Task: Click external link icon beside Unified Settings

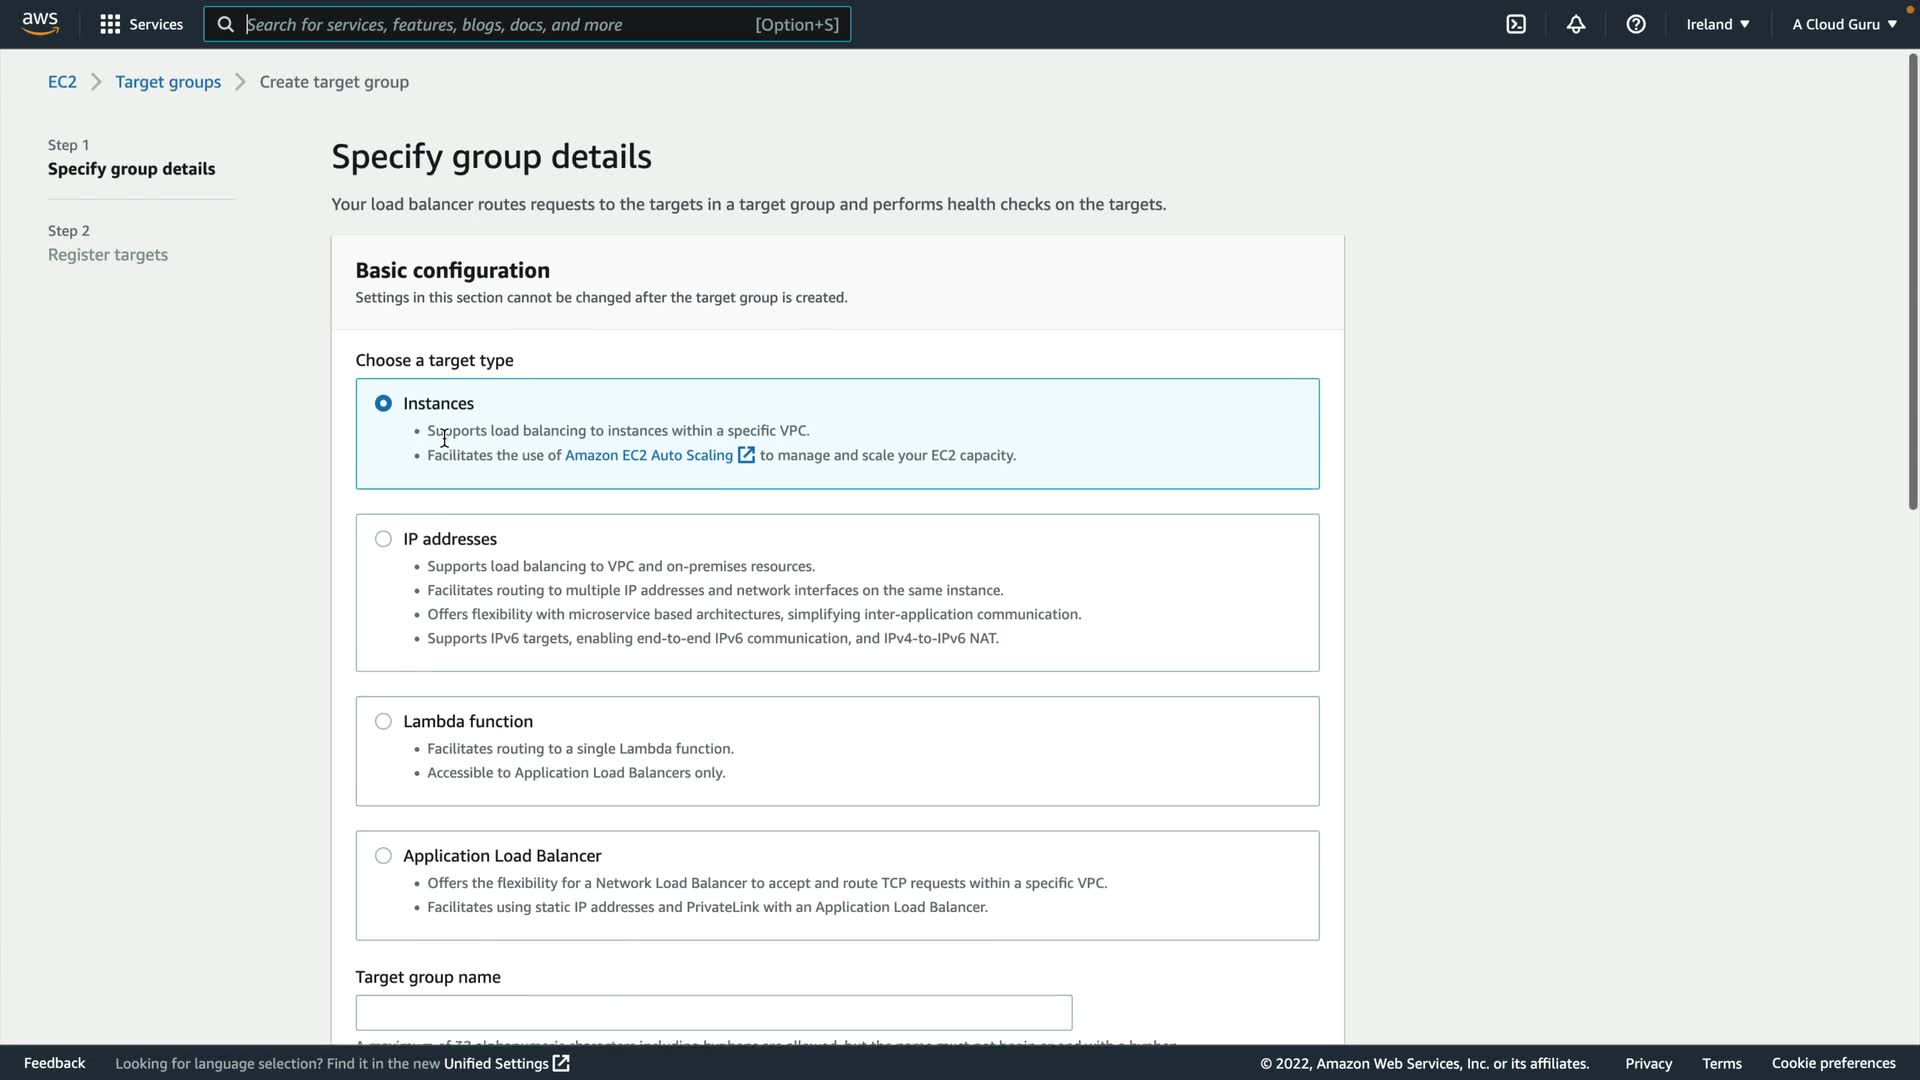Action: coord(561,1063)
